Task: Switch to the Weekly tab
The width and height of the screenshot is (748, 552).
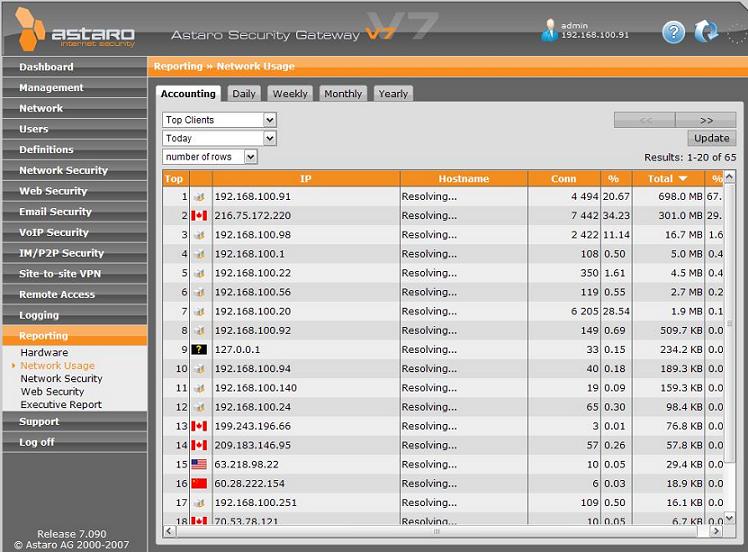Action: pos(290,94)
